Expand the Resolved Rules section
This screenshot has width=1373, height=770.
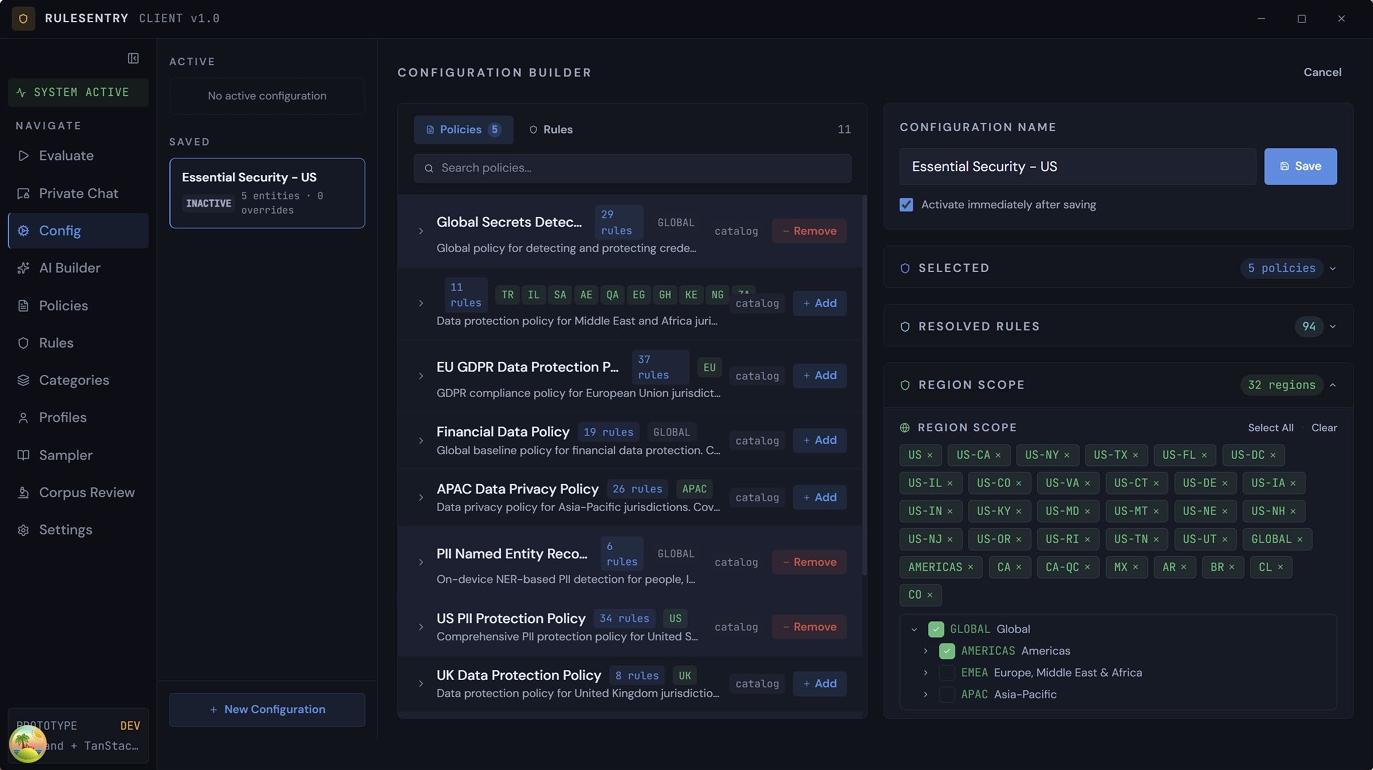point(1118,327)
